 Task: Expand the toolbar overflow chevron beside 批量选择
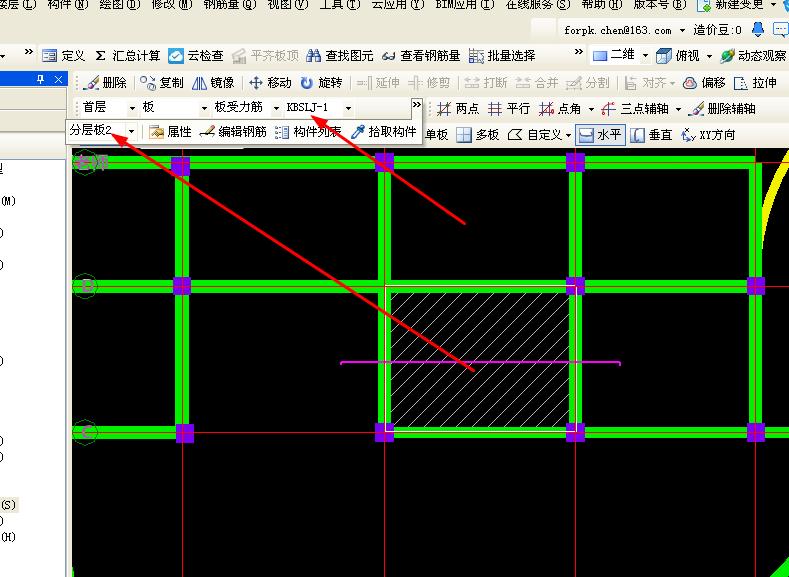tap(579, 51)
